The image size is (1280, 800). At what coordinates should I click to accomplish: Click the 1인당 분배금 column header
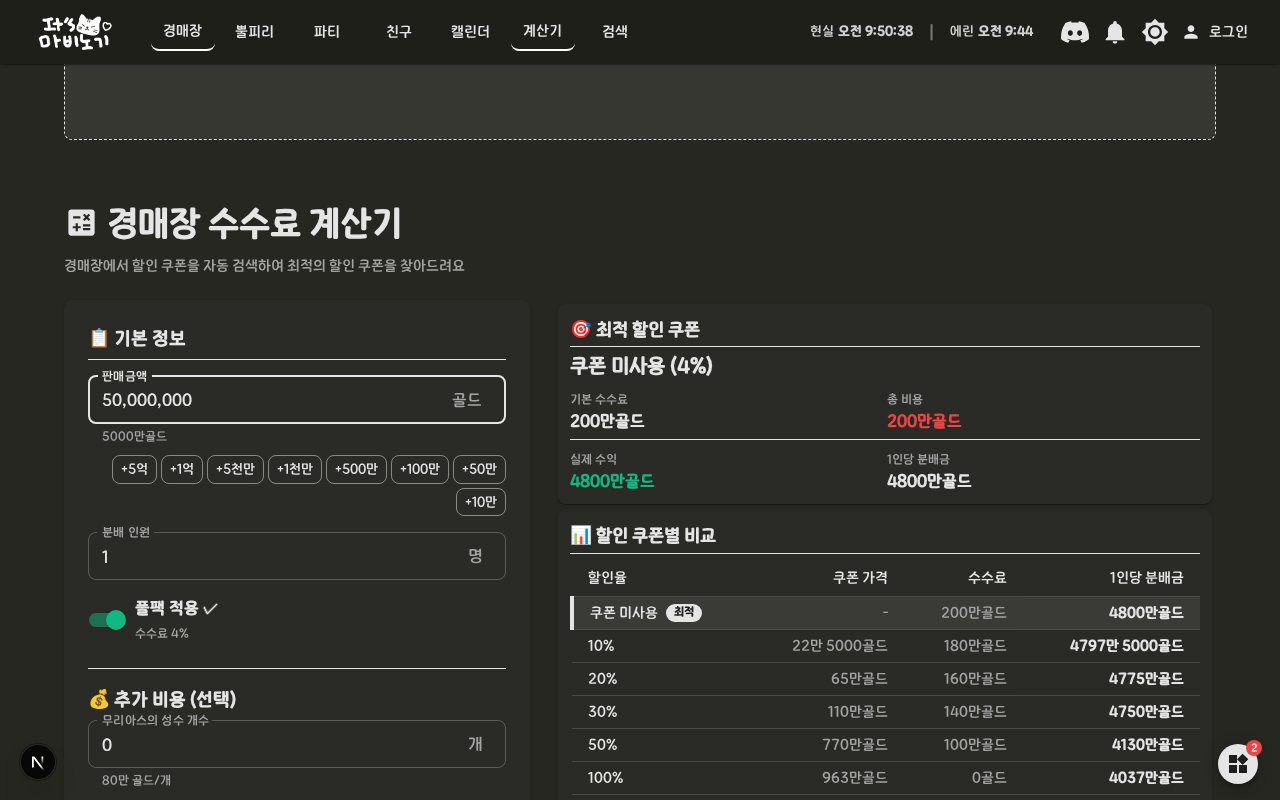coord(1146,578)
